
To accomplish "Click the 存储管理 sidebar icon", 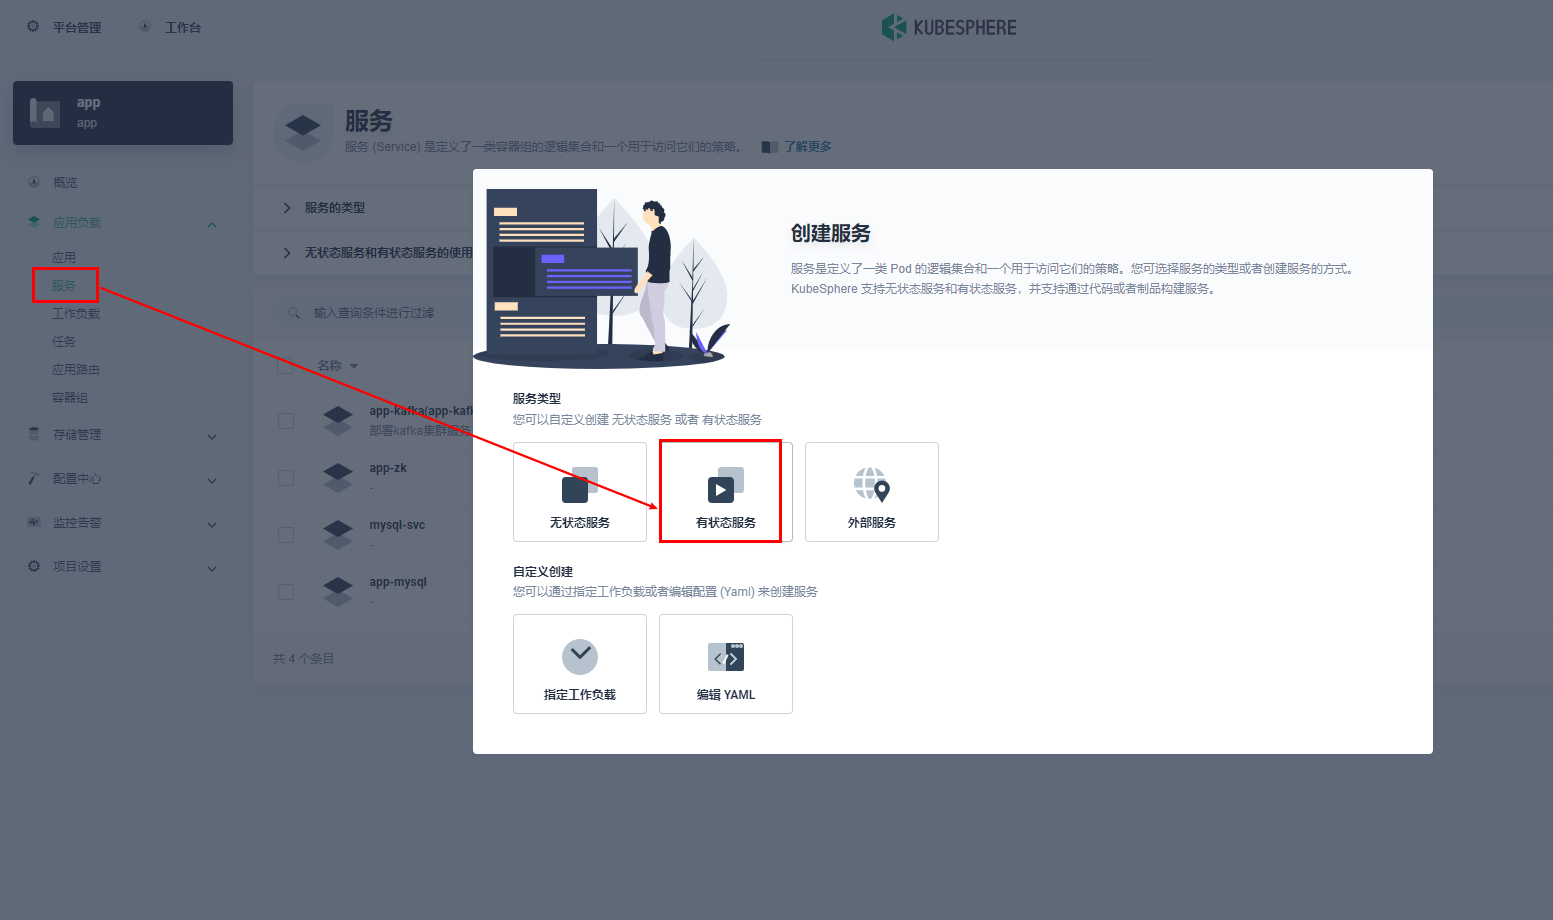I will (x=34, y=434).
